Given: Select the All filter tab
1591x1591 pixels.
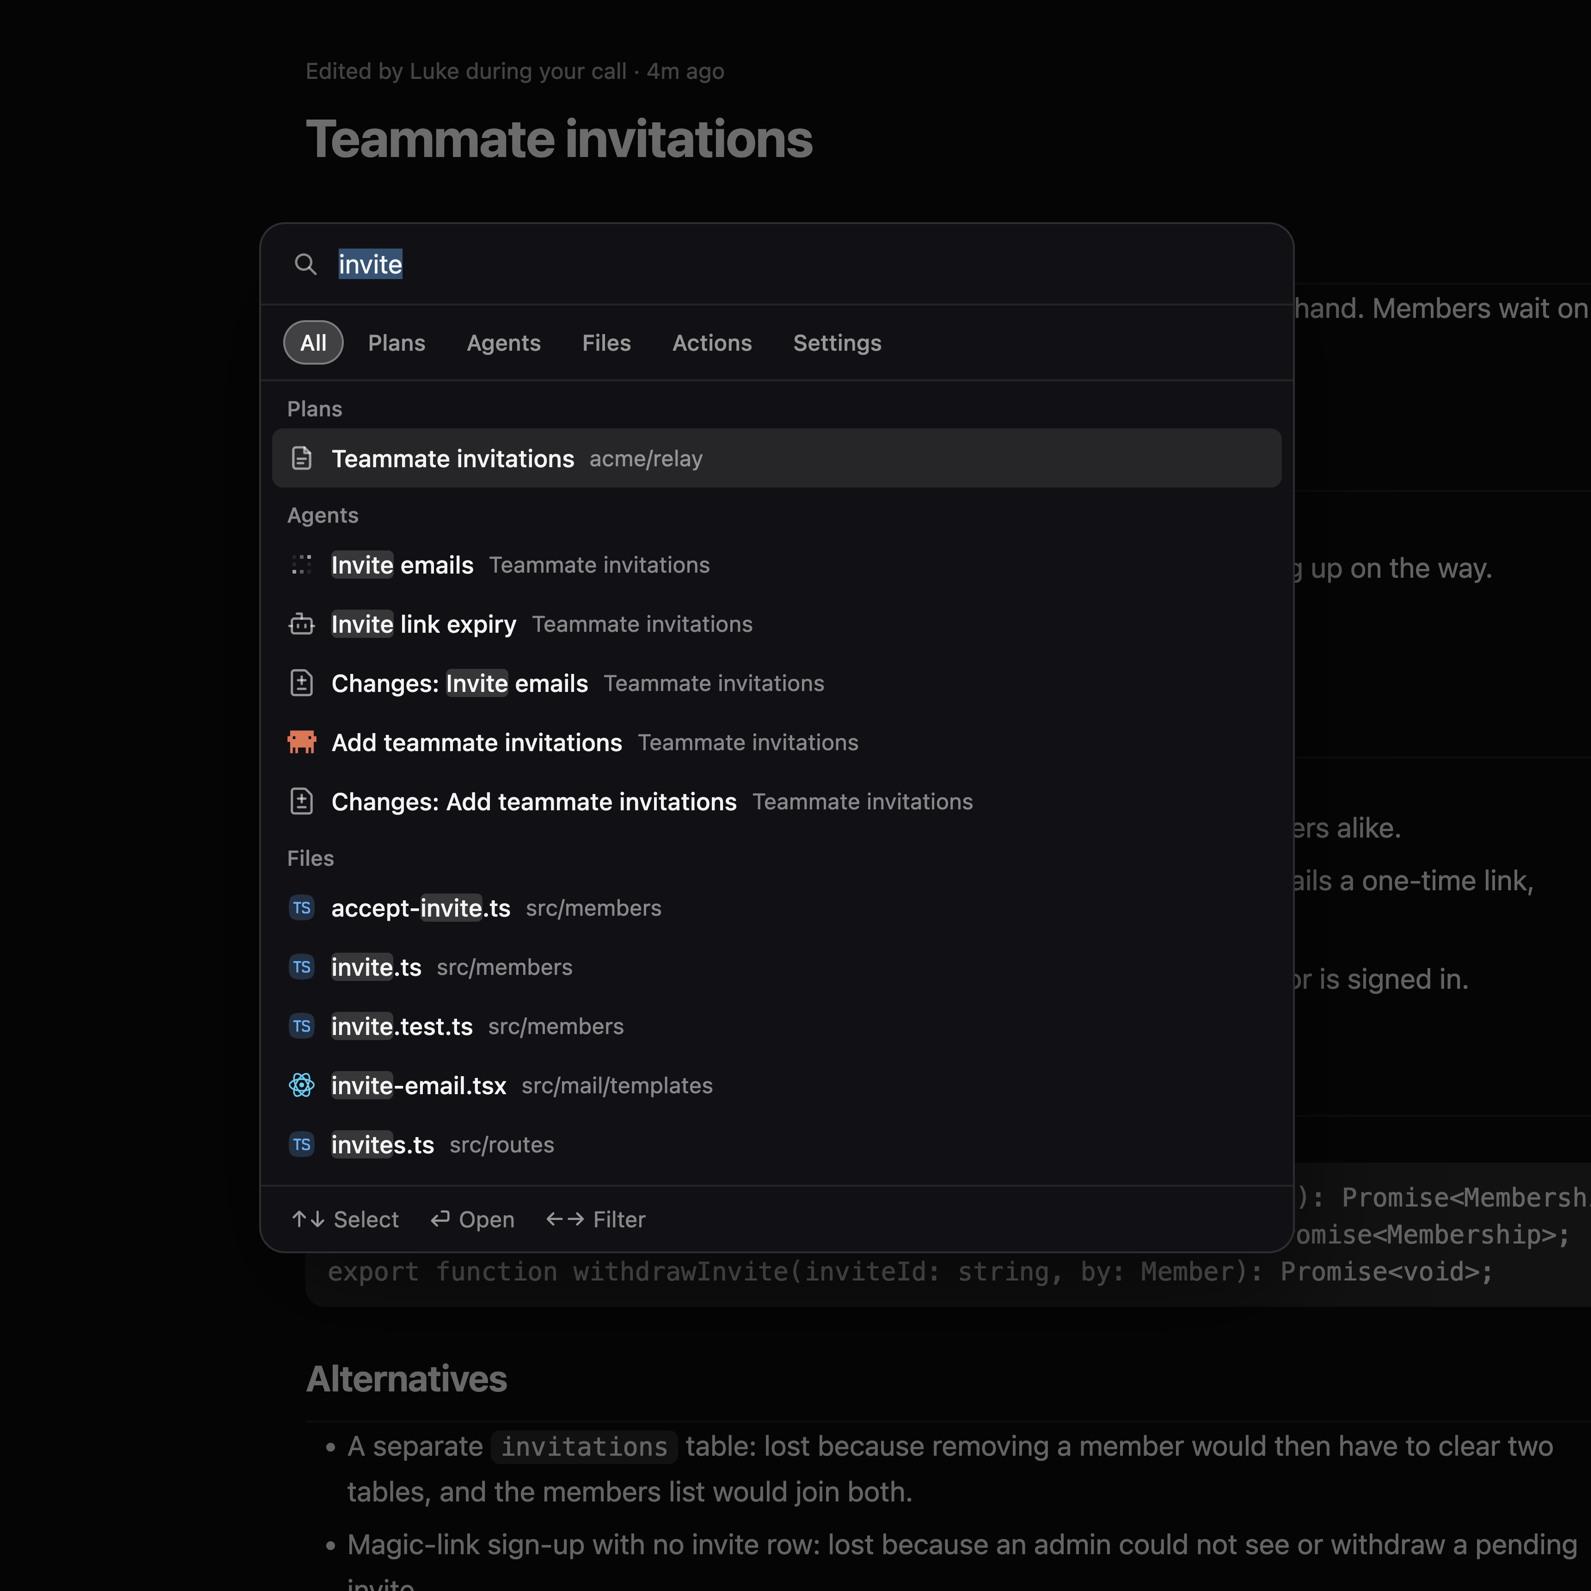Looking at the screenshot, I should coord(313,343).
